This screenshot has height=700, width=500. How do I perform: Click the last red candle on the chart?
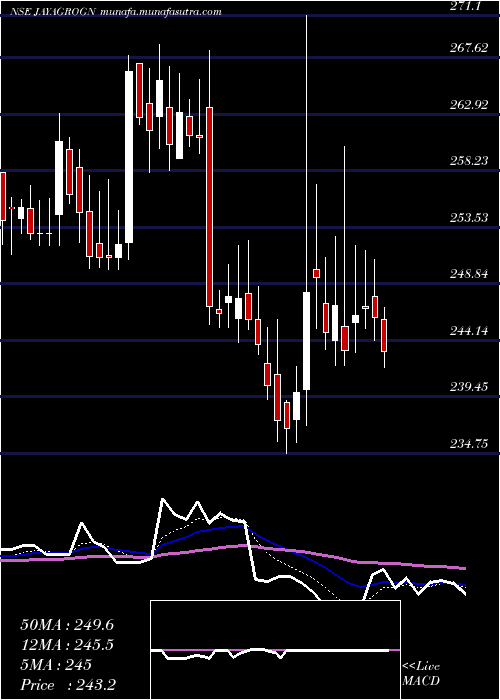tap(384, 336)
